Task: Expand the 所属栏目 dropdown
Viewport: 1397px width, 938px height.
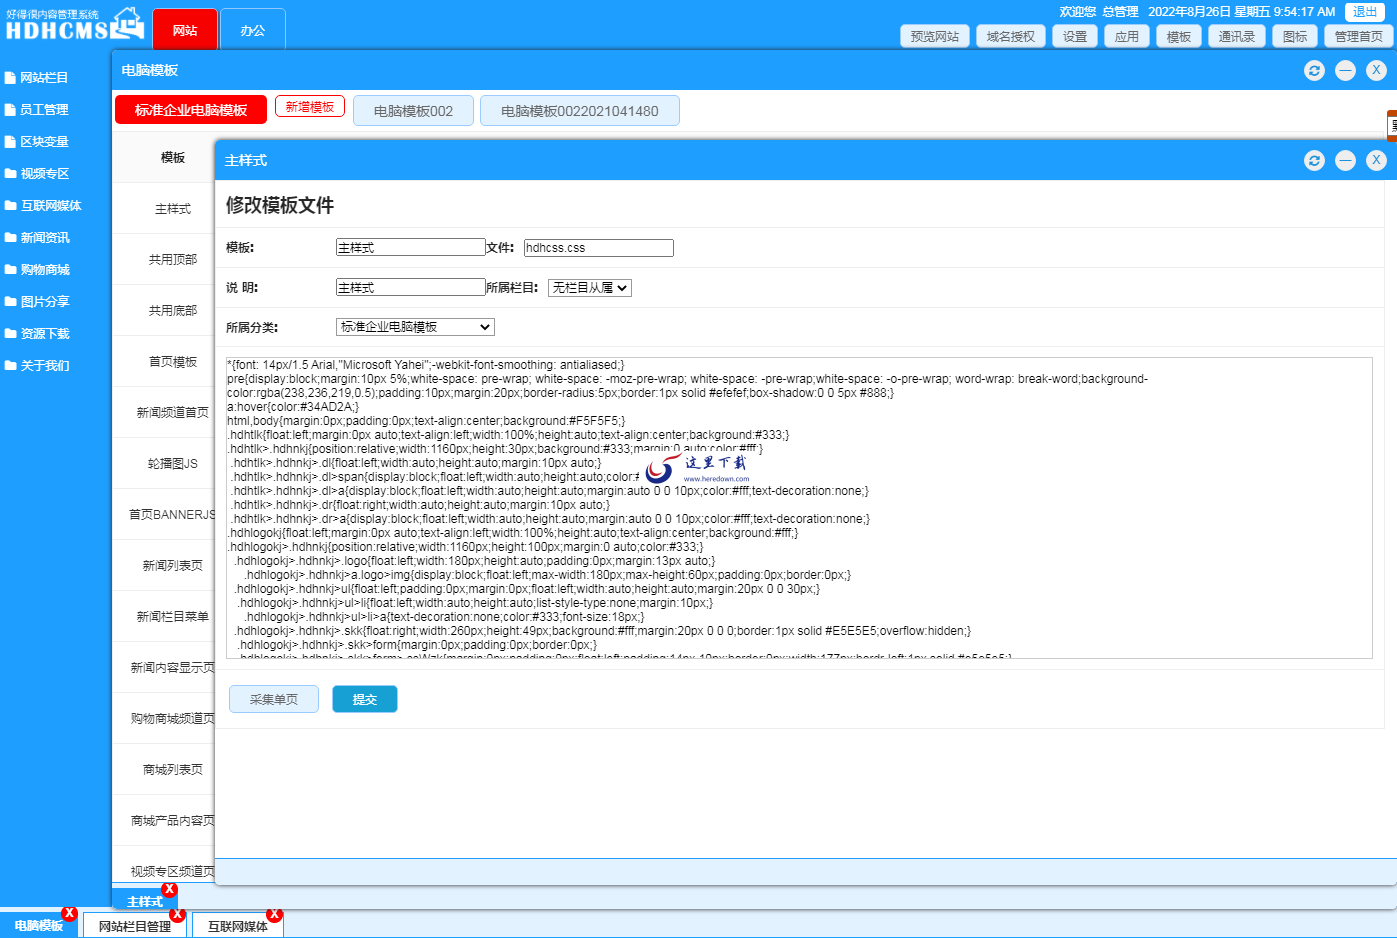Action: coord(589,288)
